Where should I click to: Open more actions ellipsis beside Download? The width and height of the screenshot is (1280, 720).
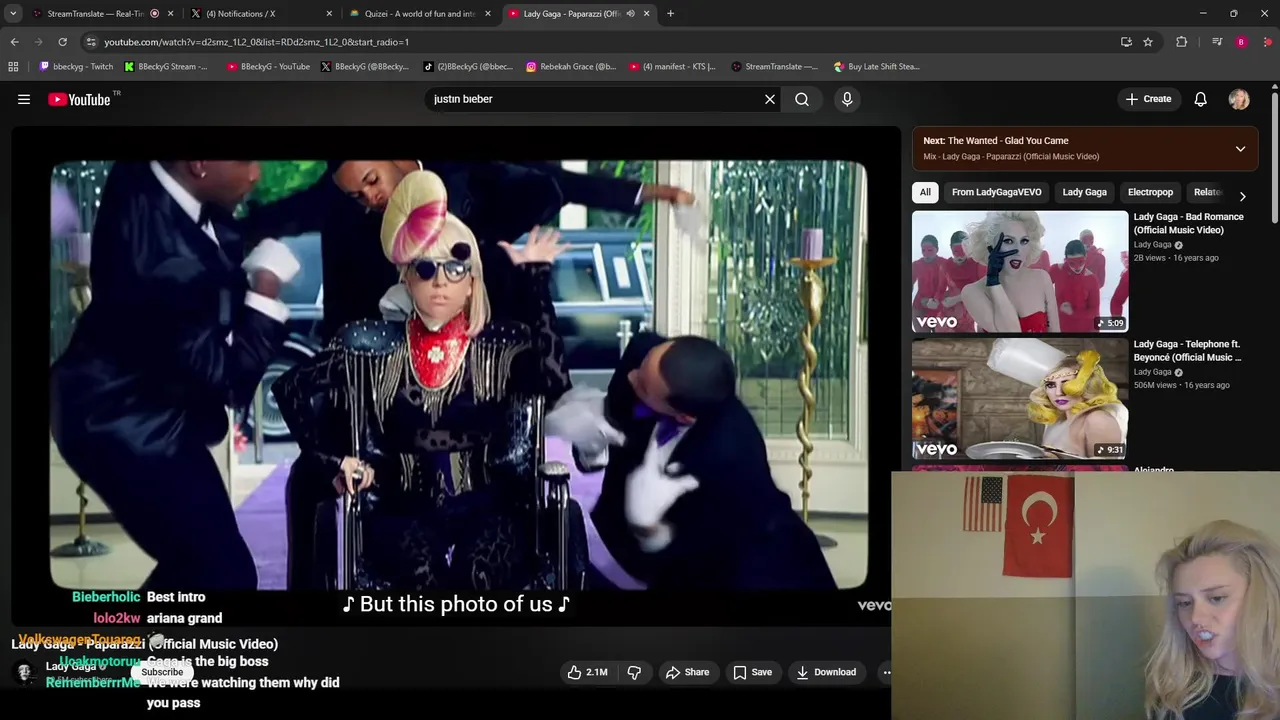[x=886, y=672]
